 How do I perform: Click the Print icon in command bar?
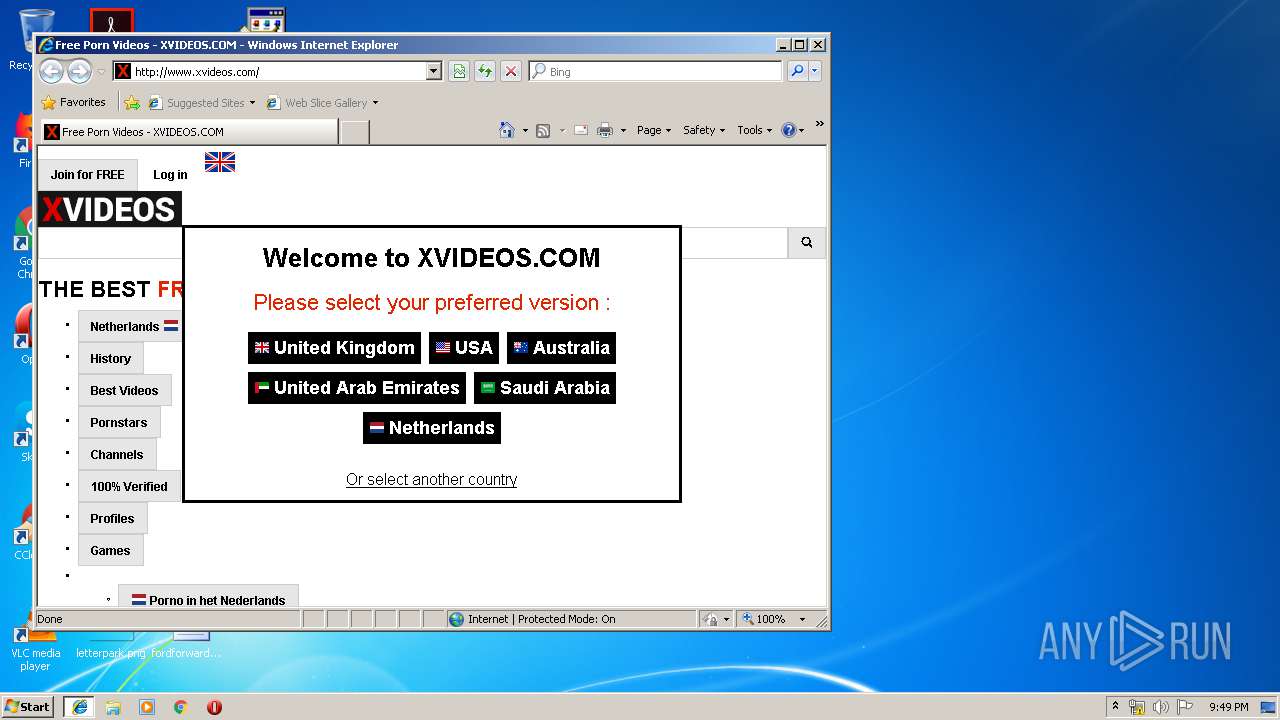point(605,130)
